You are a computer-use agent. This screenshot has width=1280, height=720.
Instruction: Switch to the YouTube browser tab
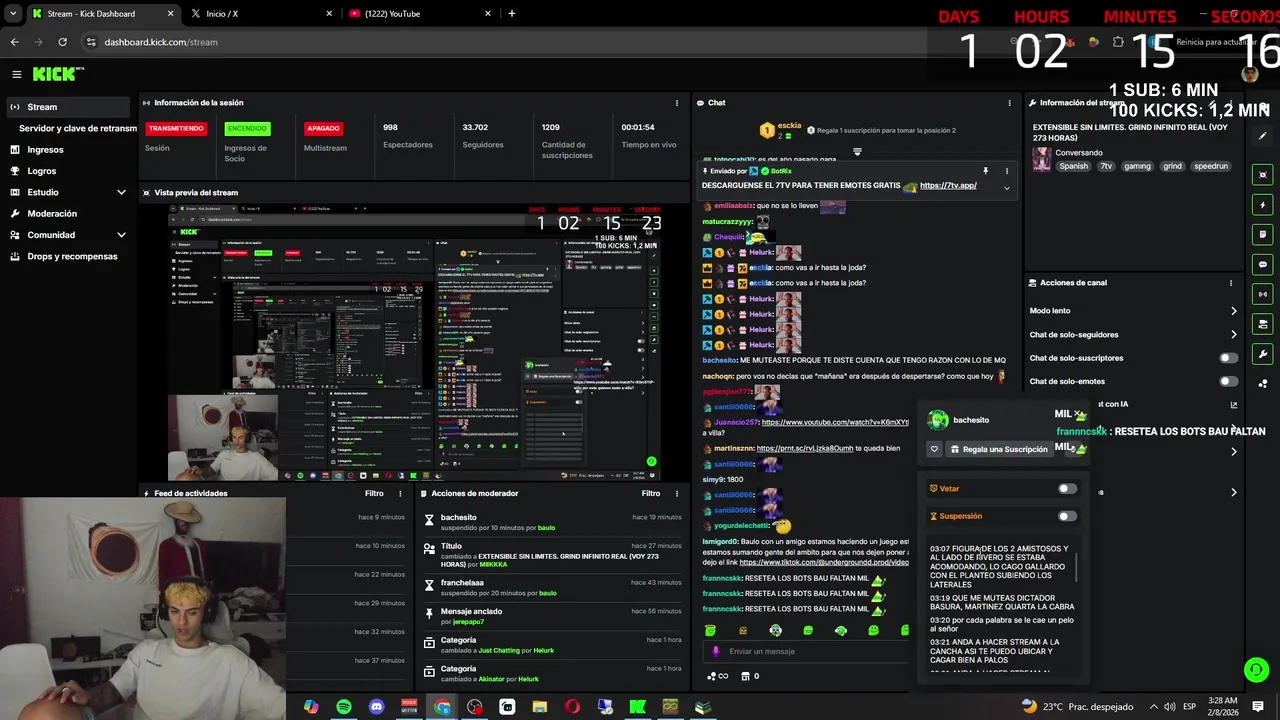pyautogui.click(x=420, y=13)
